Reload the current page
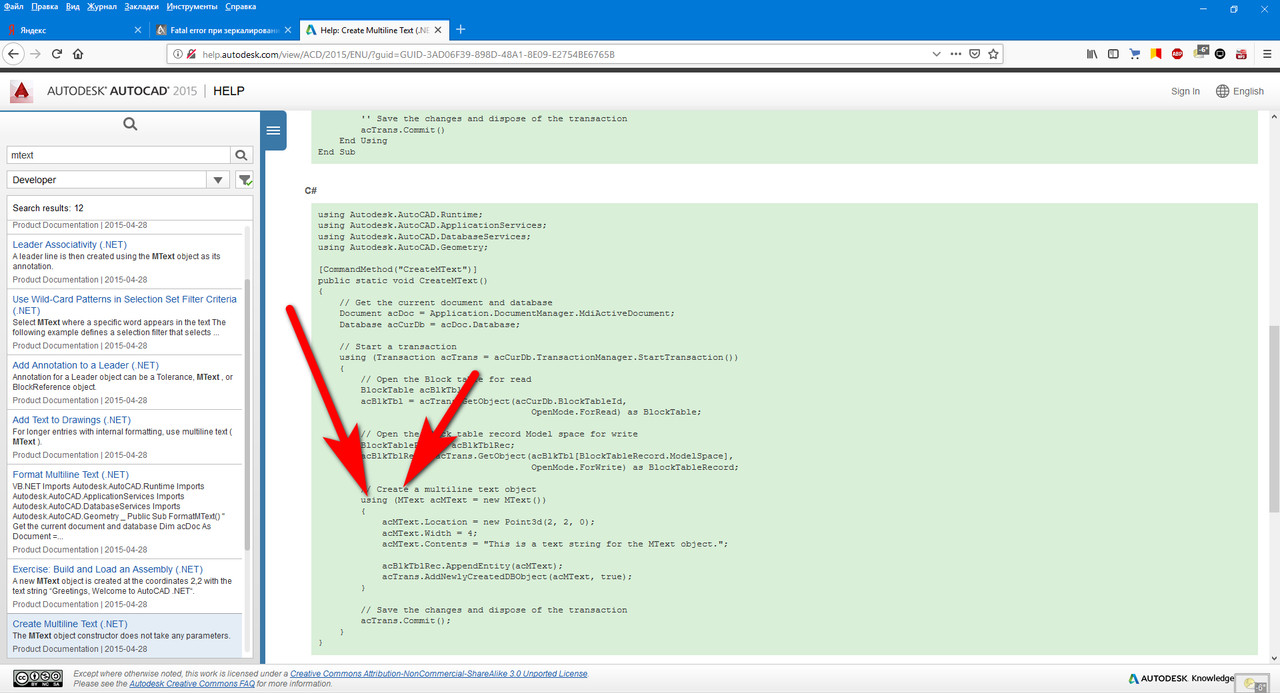Viewport: 1280px width, 693px height. pyautogui.click(x=57, y=54)
